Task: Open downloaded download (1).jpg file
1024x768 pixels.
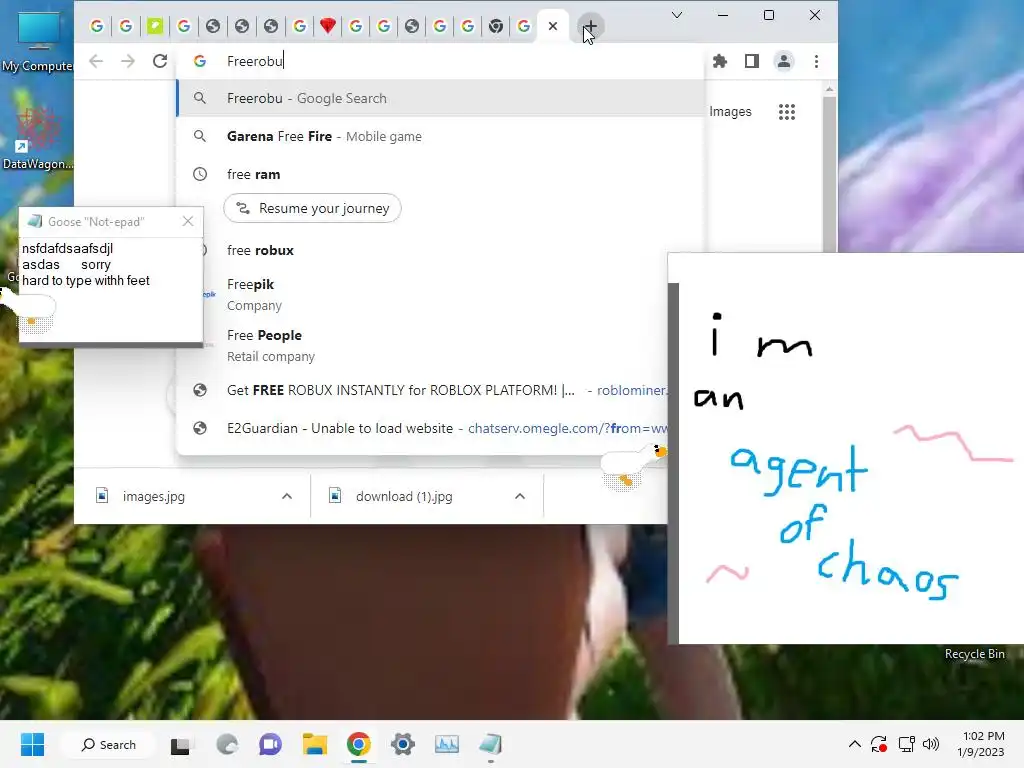Action: click(x=404, y=496)
